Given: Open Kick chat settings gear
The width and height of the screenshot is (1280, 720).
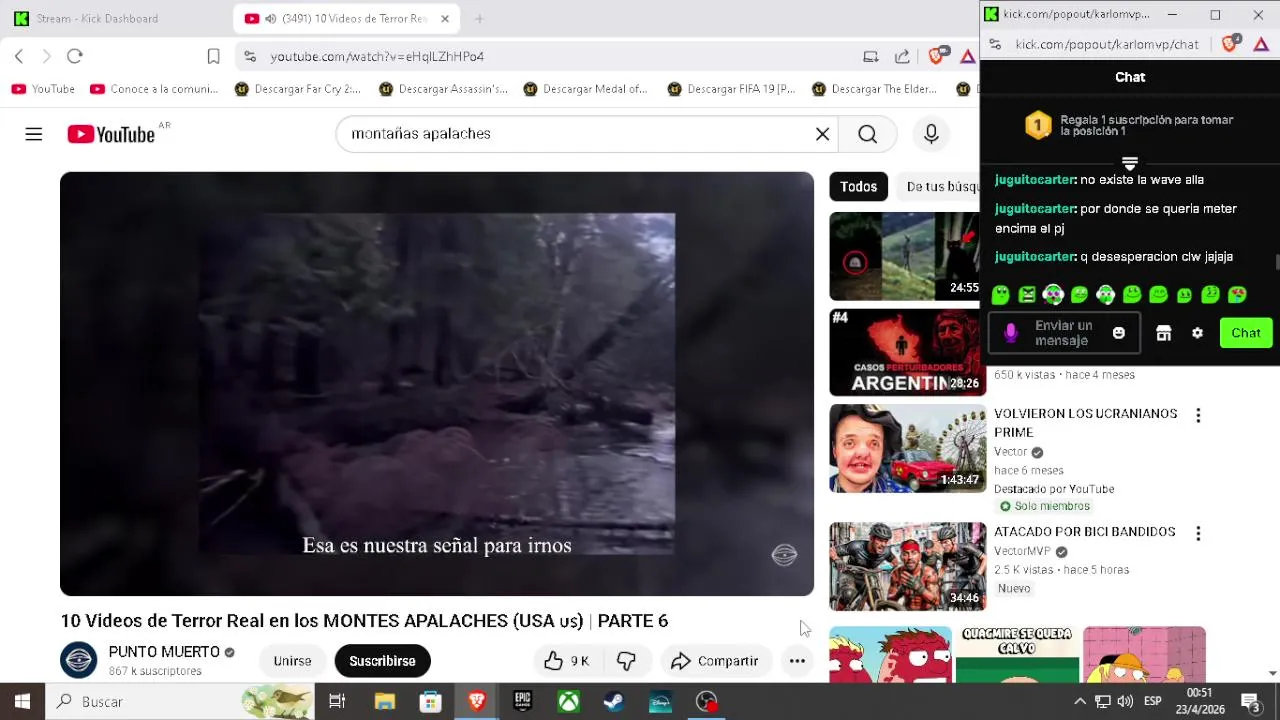Looking at the screenshot, I should [1197, 333].
